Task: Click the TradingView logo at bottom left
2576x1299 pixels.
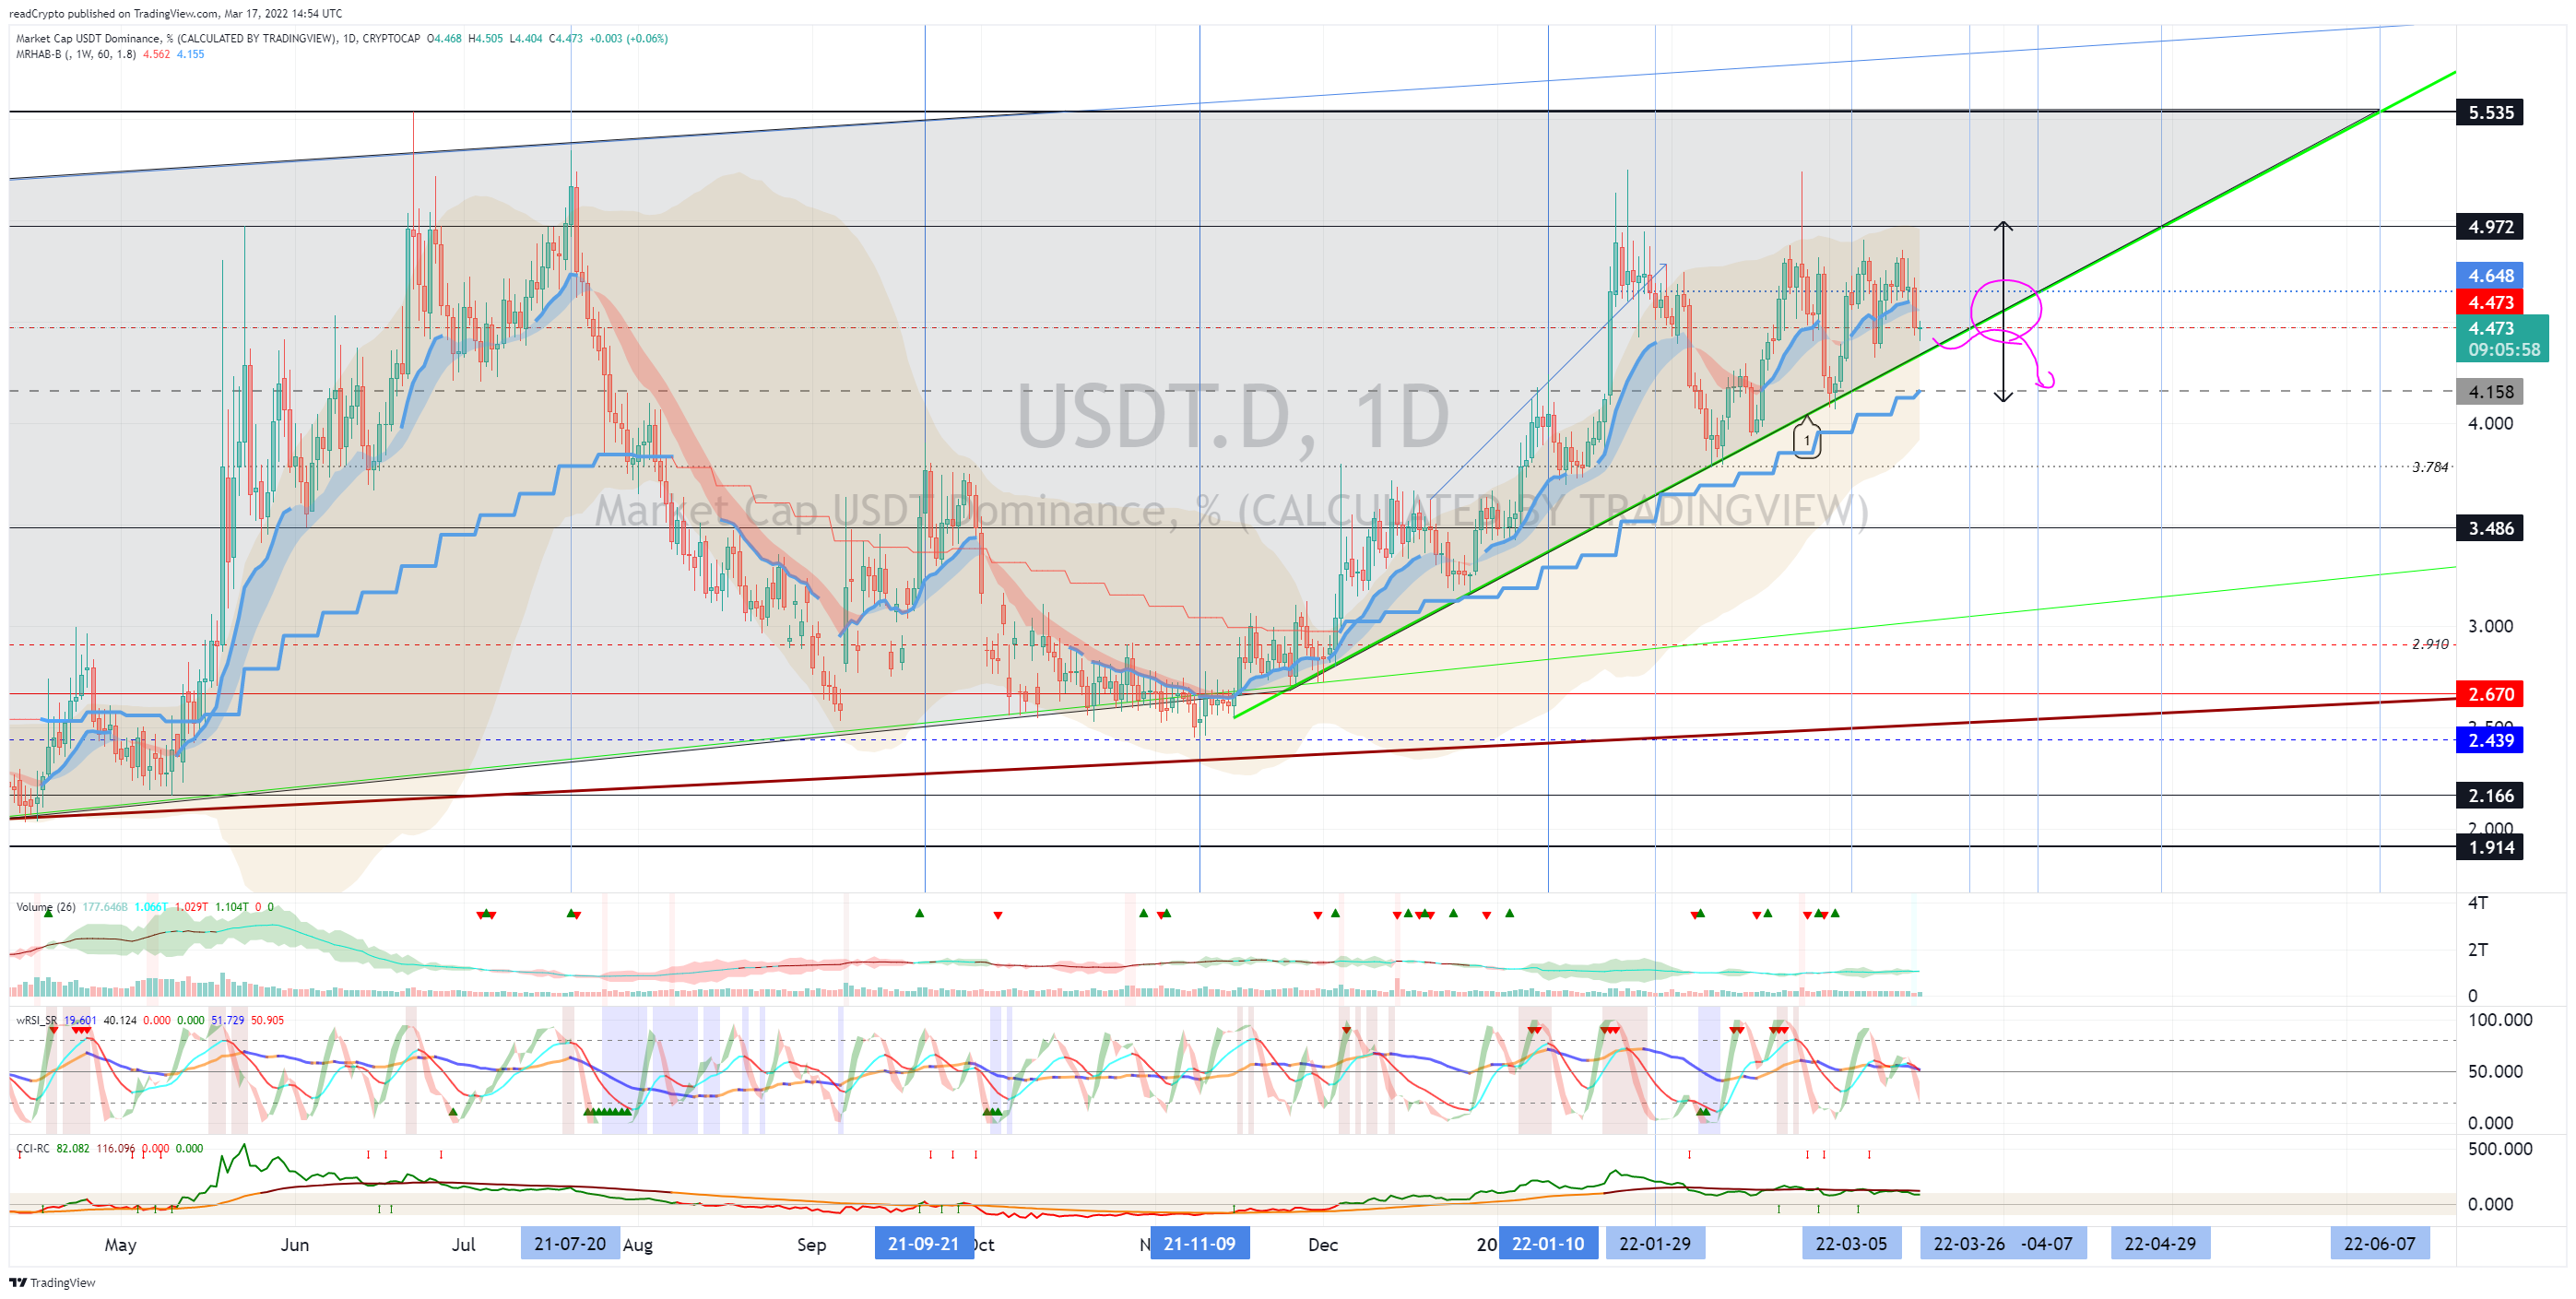Action: 52,1283
